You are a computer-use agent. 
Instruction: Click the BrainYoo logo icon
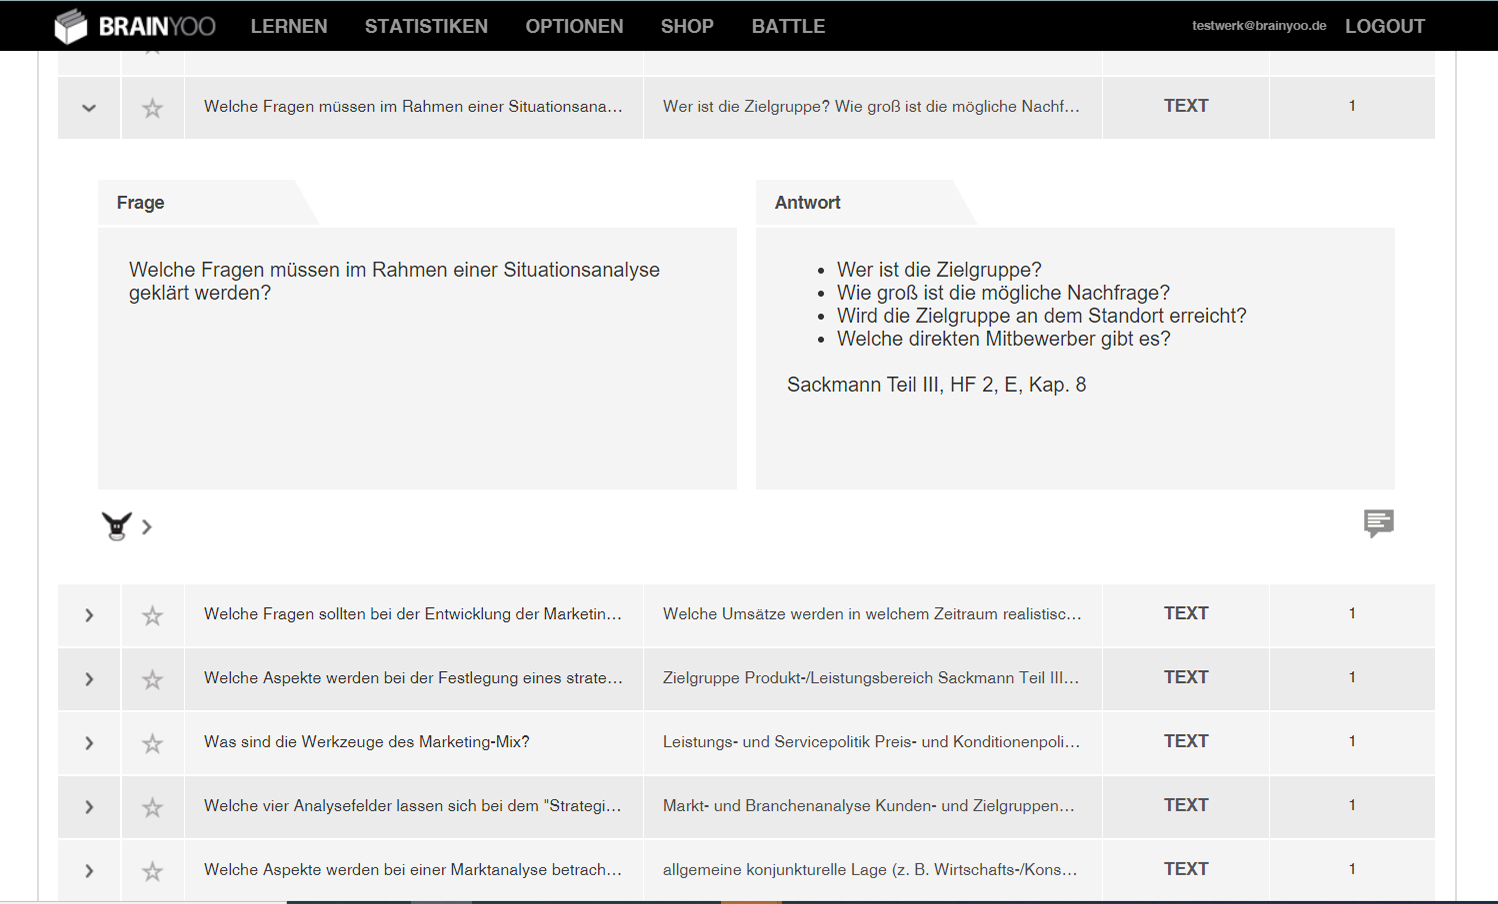[x=71, y=26]
